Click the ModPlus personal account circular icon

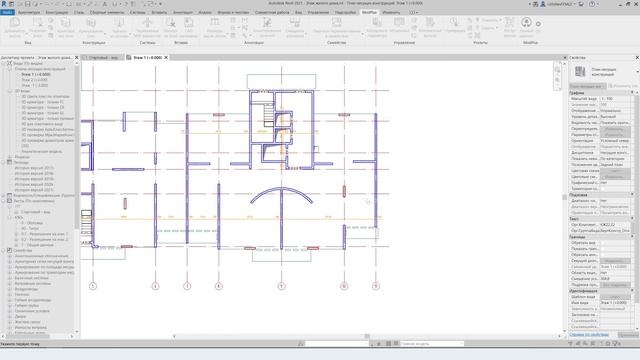[527, 22]
